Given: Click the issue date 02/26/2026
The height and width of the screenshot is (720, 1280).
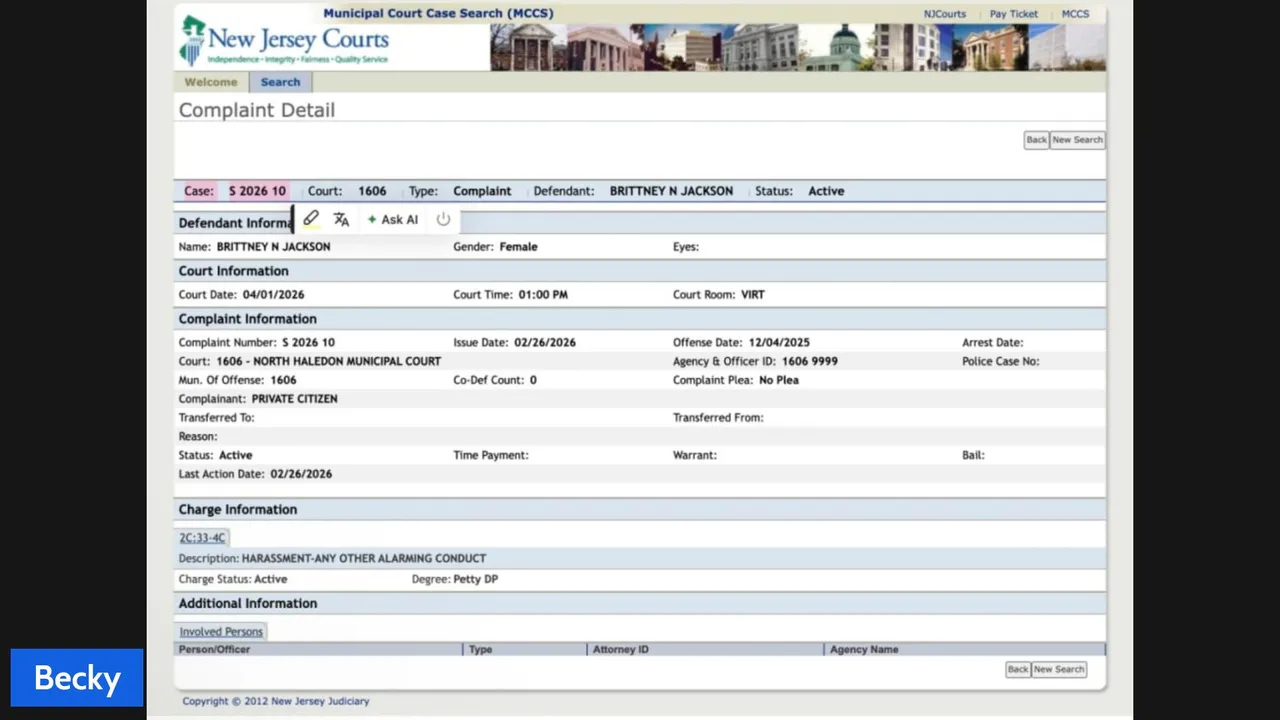Looking at the screenshot, I should coord(545,342).
